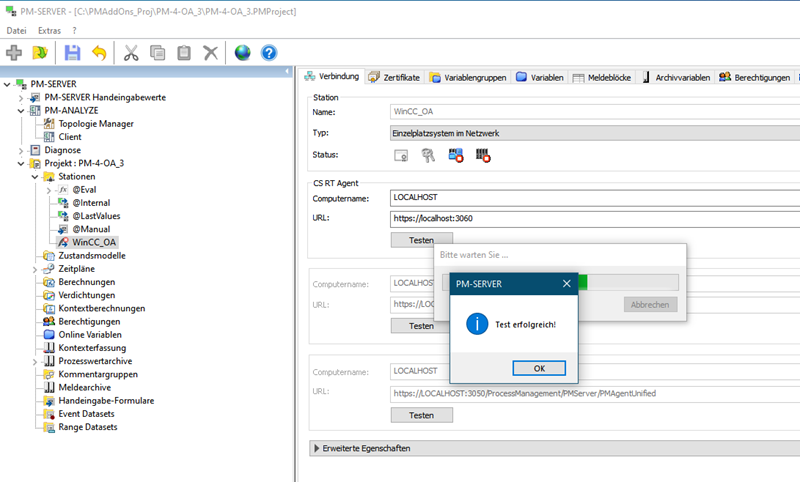Switch to the Zertifikate tab
This screenshot has width=800, height=482.
pos(394,77)
